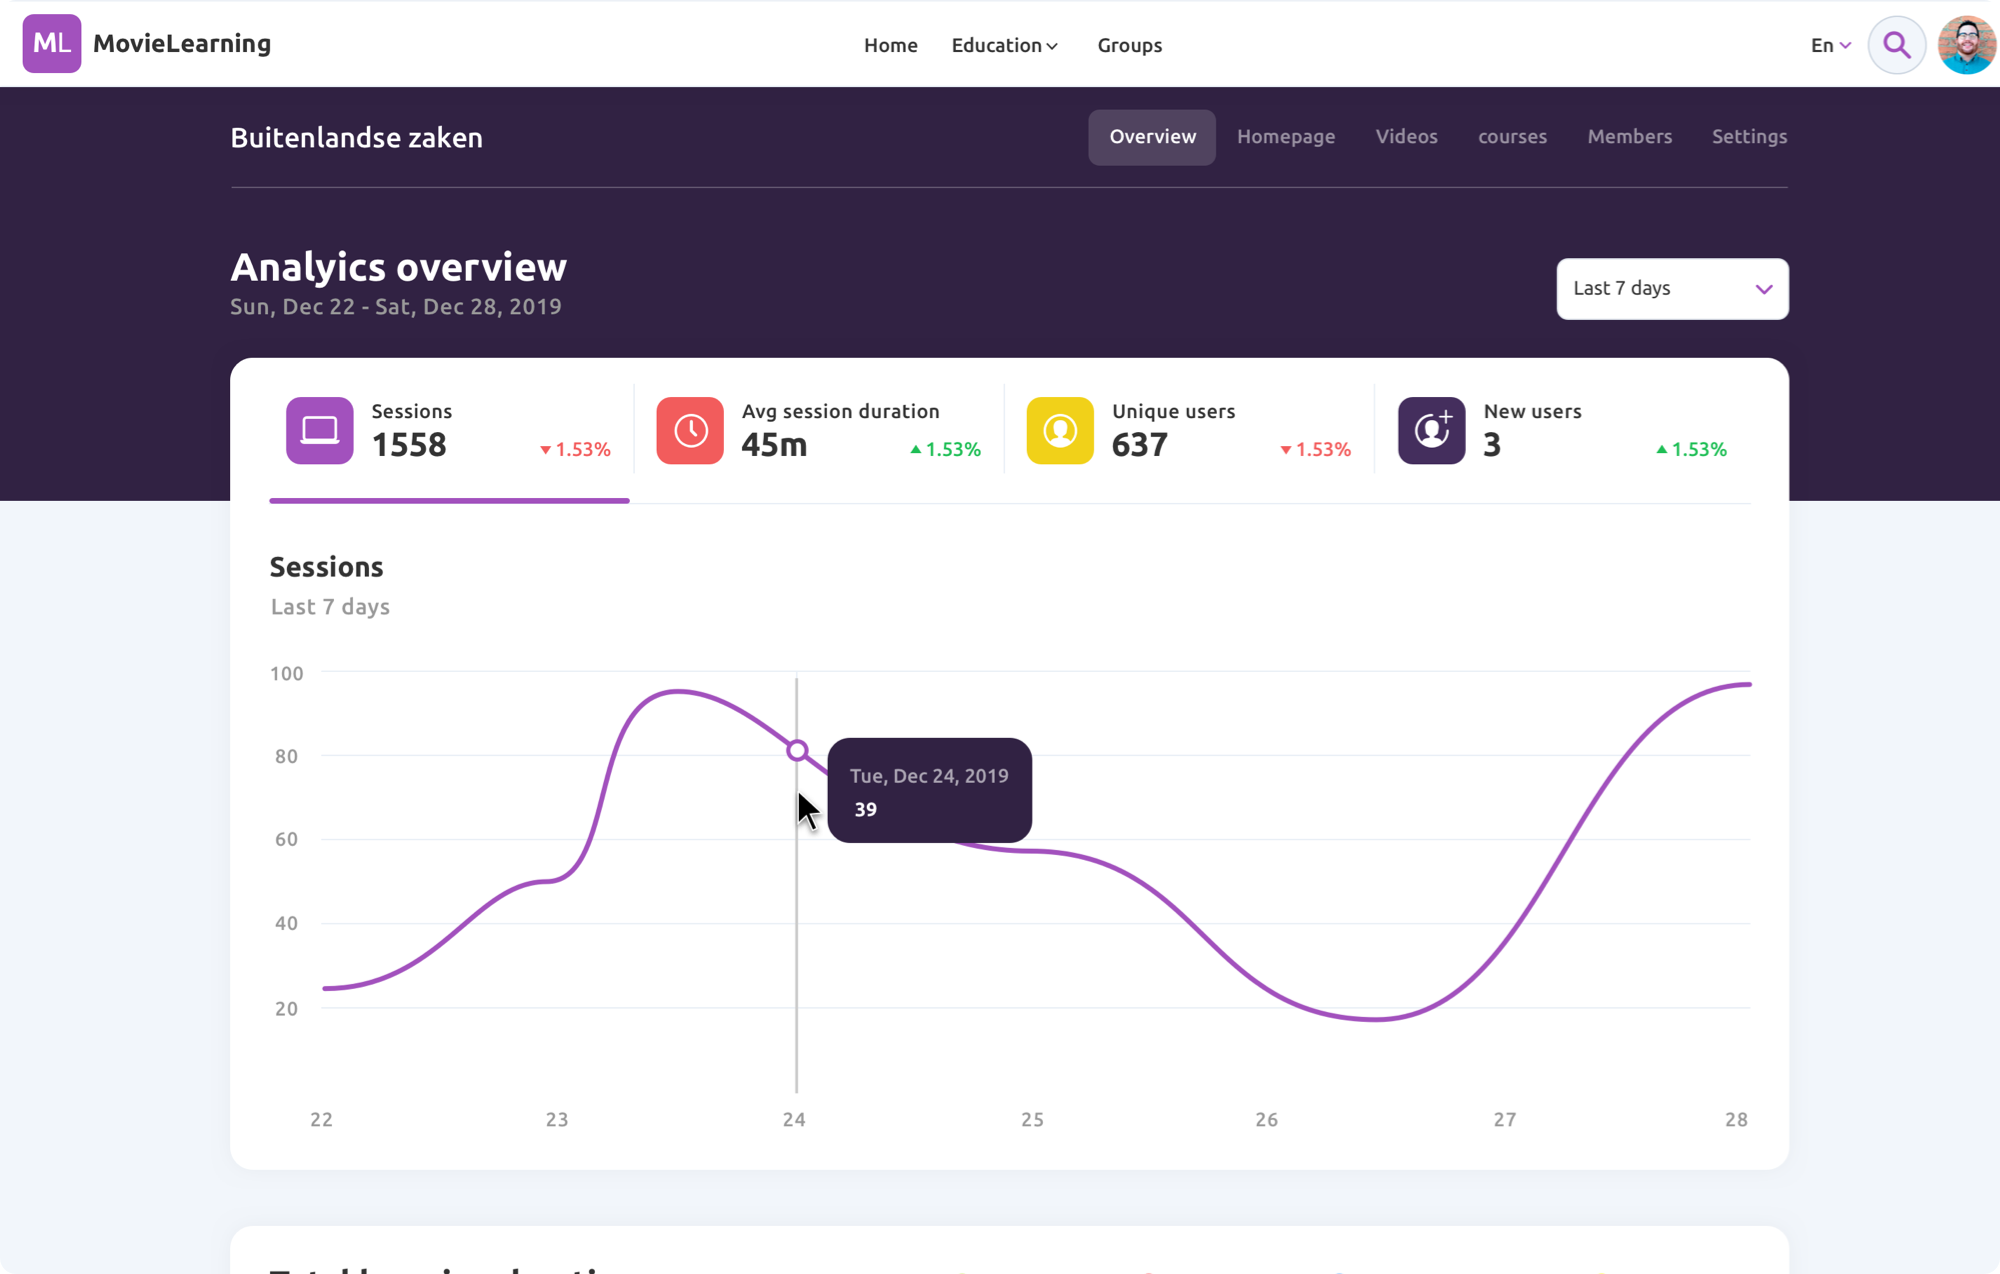
Task: Expand the Education menu
Action: (1005, 45)
